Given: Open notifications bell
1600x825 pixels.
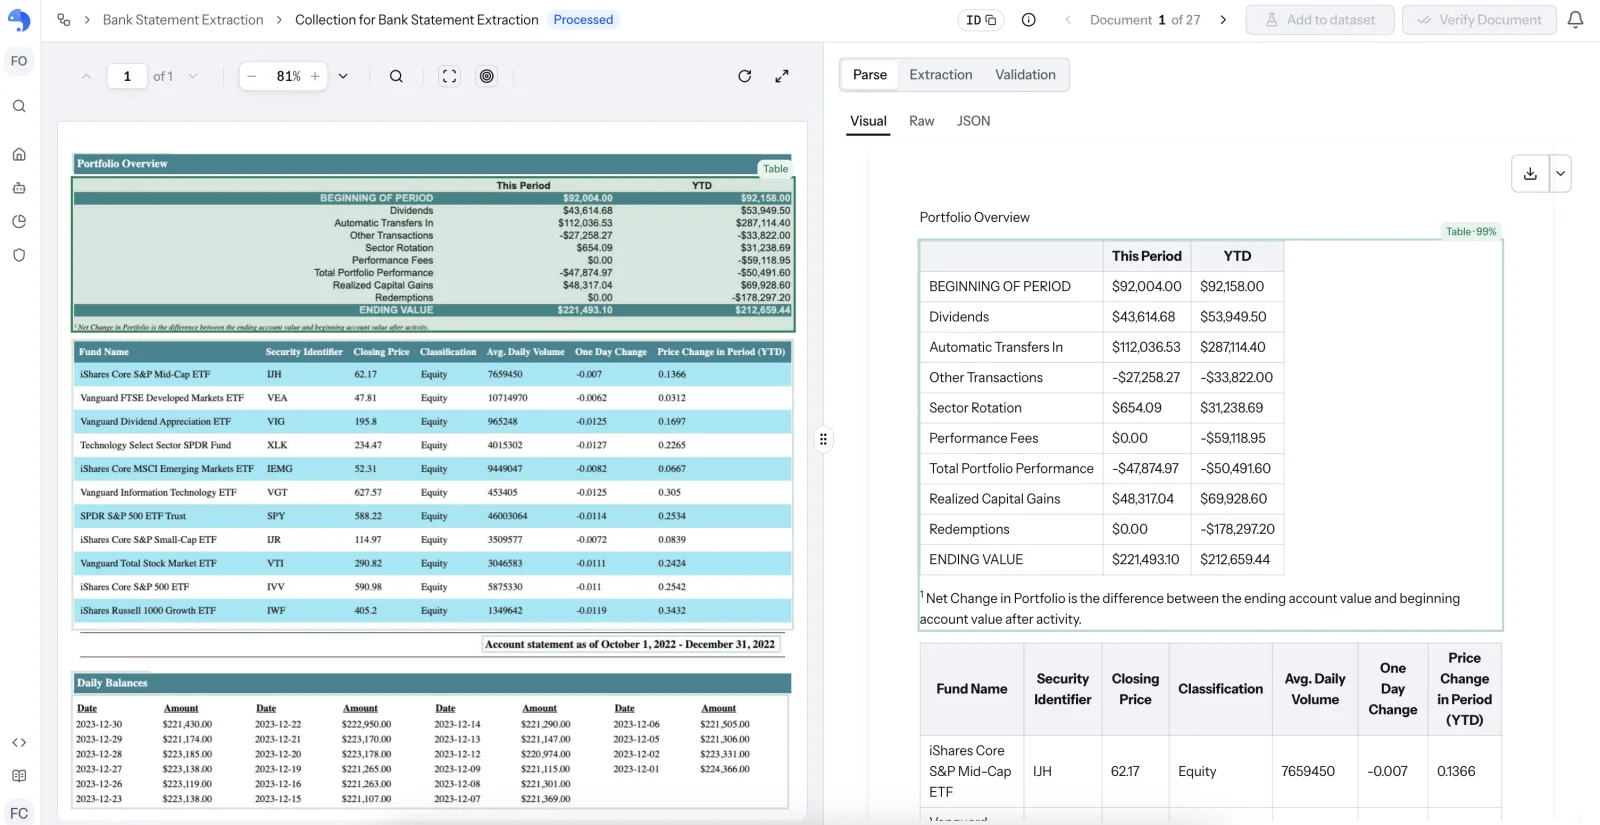Looking at the screenshot, I should 1575,20.
